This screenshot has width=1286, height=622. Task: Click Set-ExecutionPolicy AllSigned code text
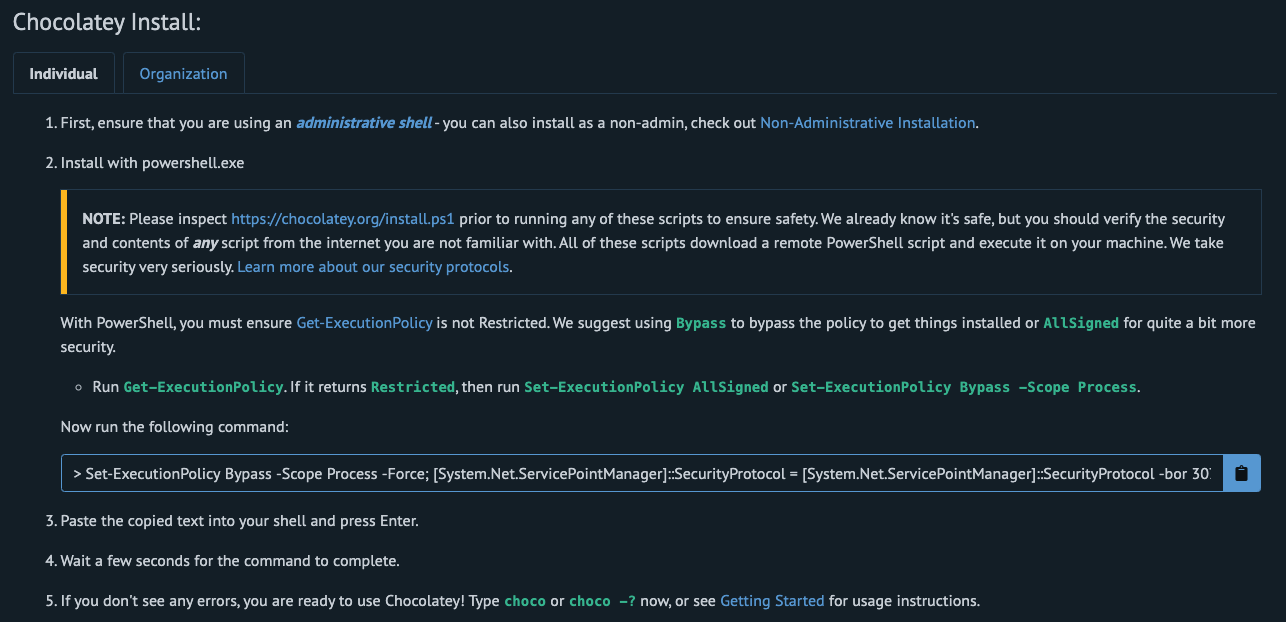646,387
